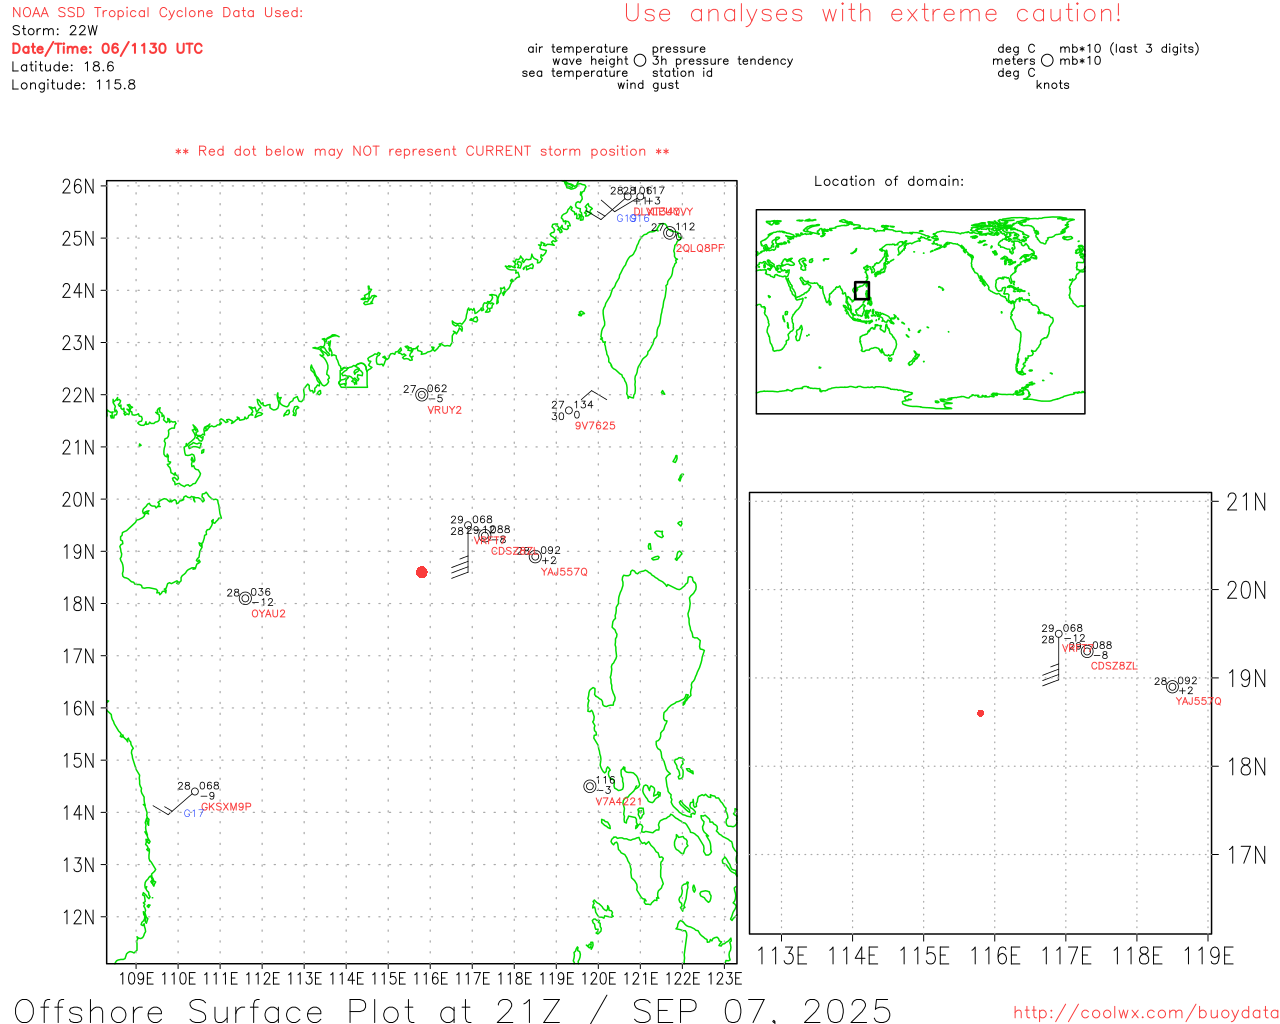Click the 12N latitude axis label
Viewport: 1280px width, 1024px height.
point(79,918)
